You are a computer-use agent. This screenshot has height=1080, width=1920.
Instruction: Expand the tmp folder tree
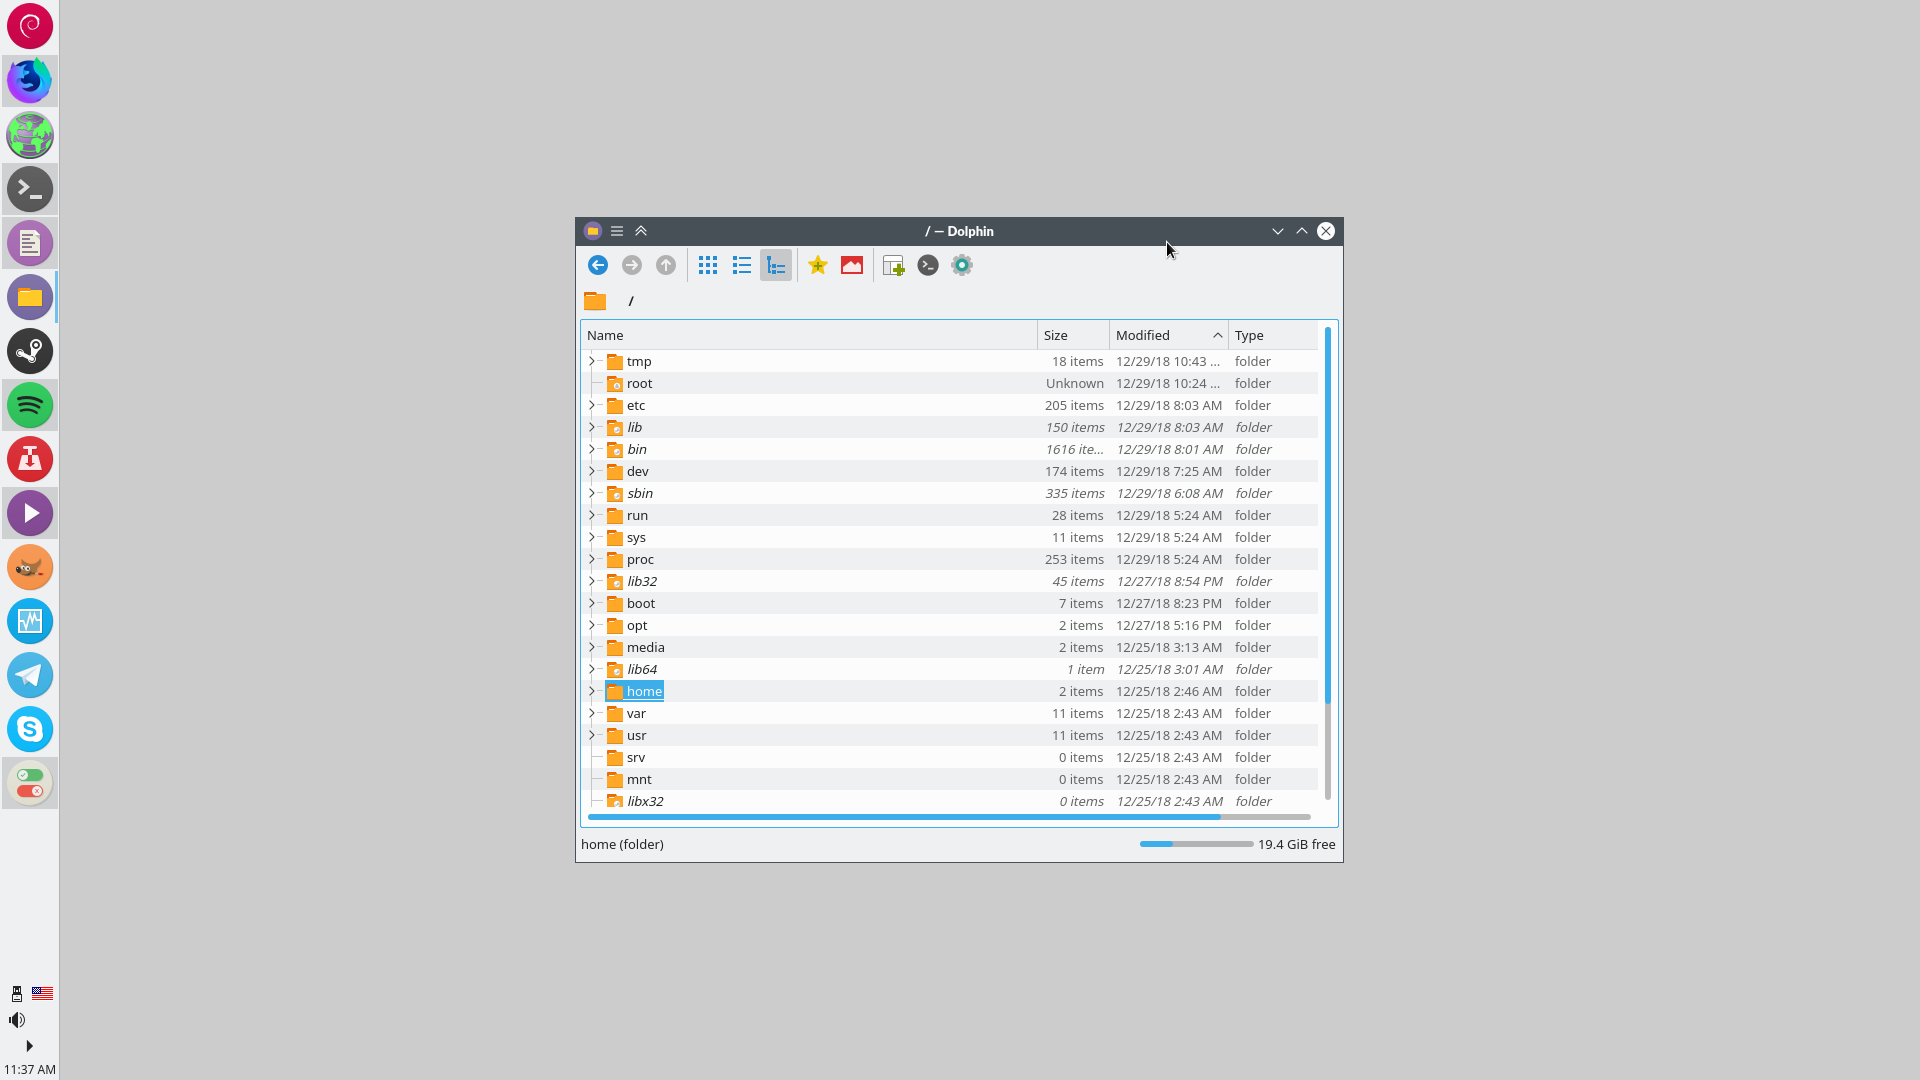tap(592, 361)
